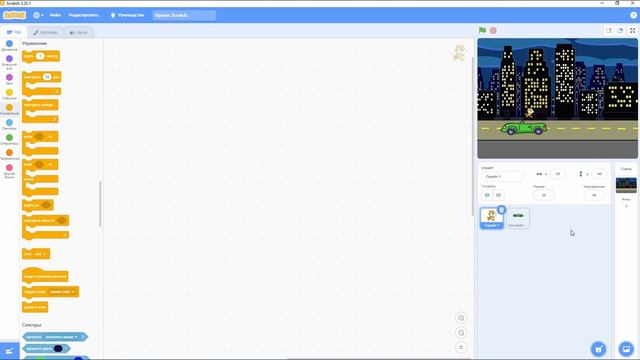Open the Edit (Редактировать) menu
640x360 pixels.
83,15
